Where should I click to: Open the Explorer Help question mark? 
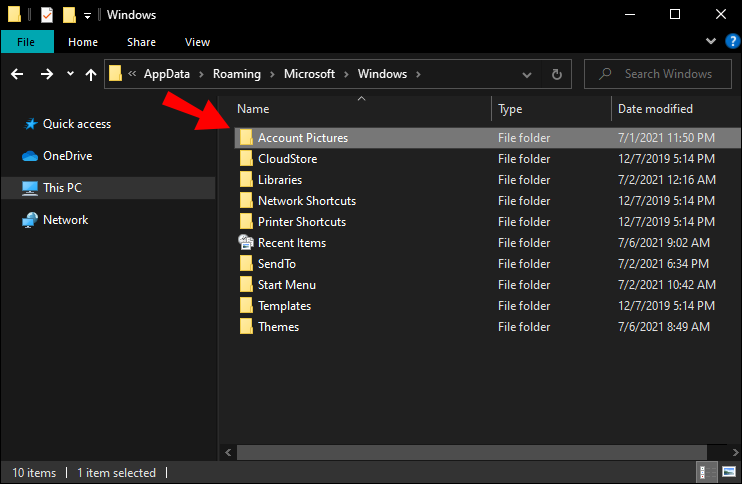(729, 42)
